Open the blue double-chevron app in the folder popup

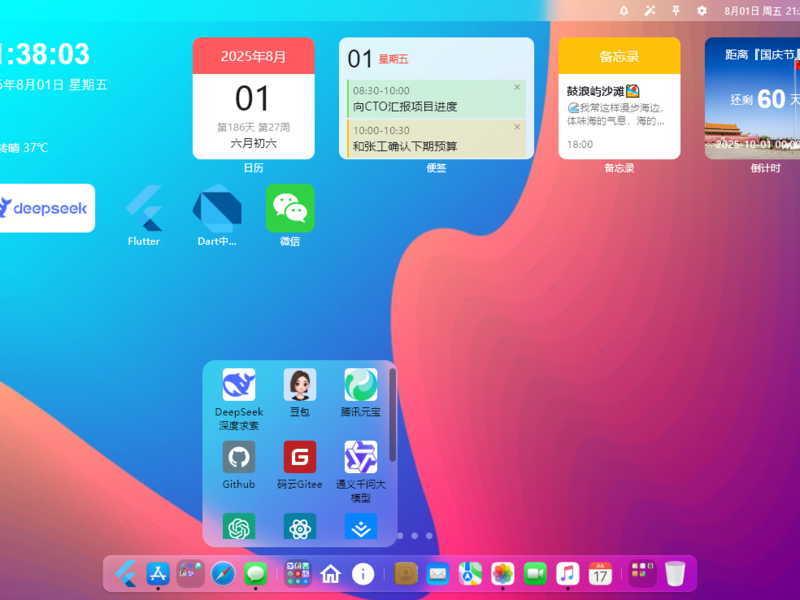point(361,527)
